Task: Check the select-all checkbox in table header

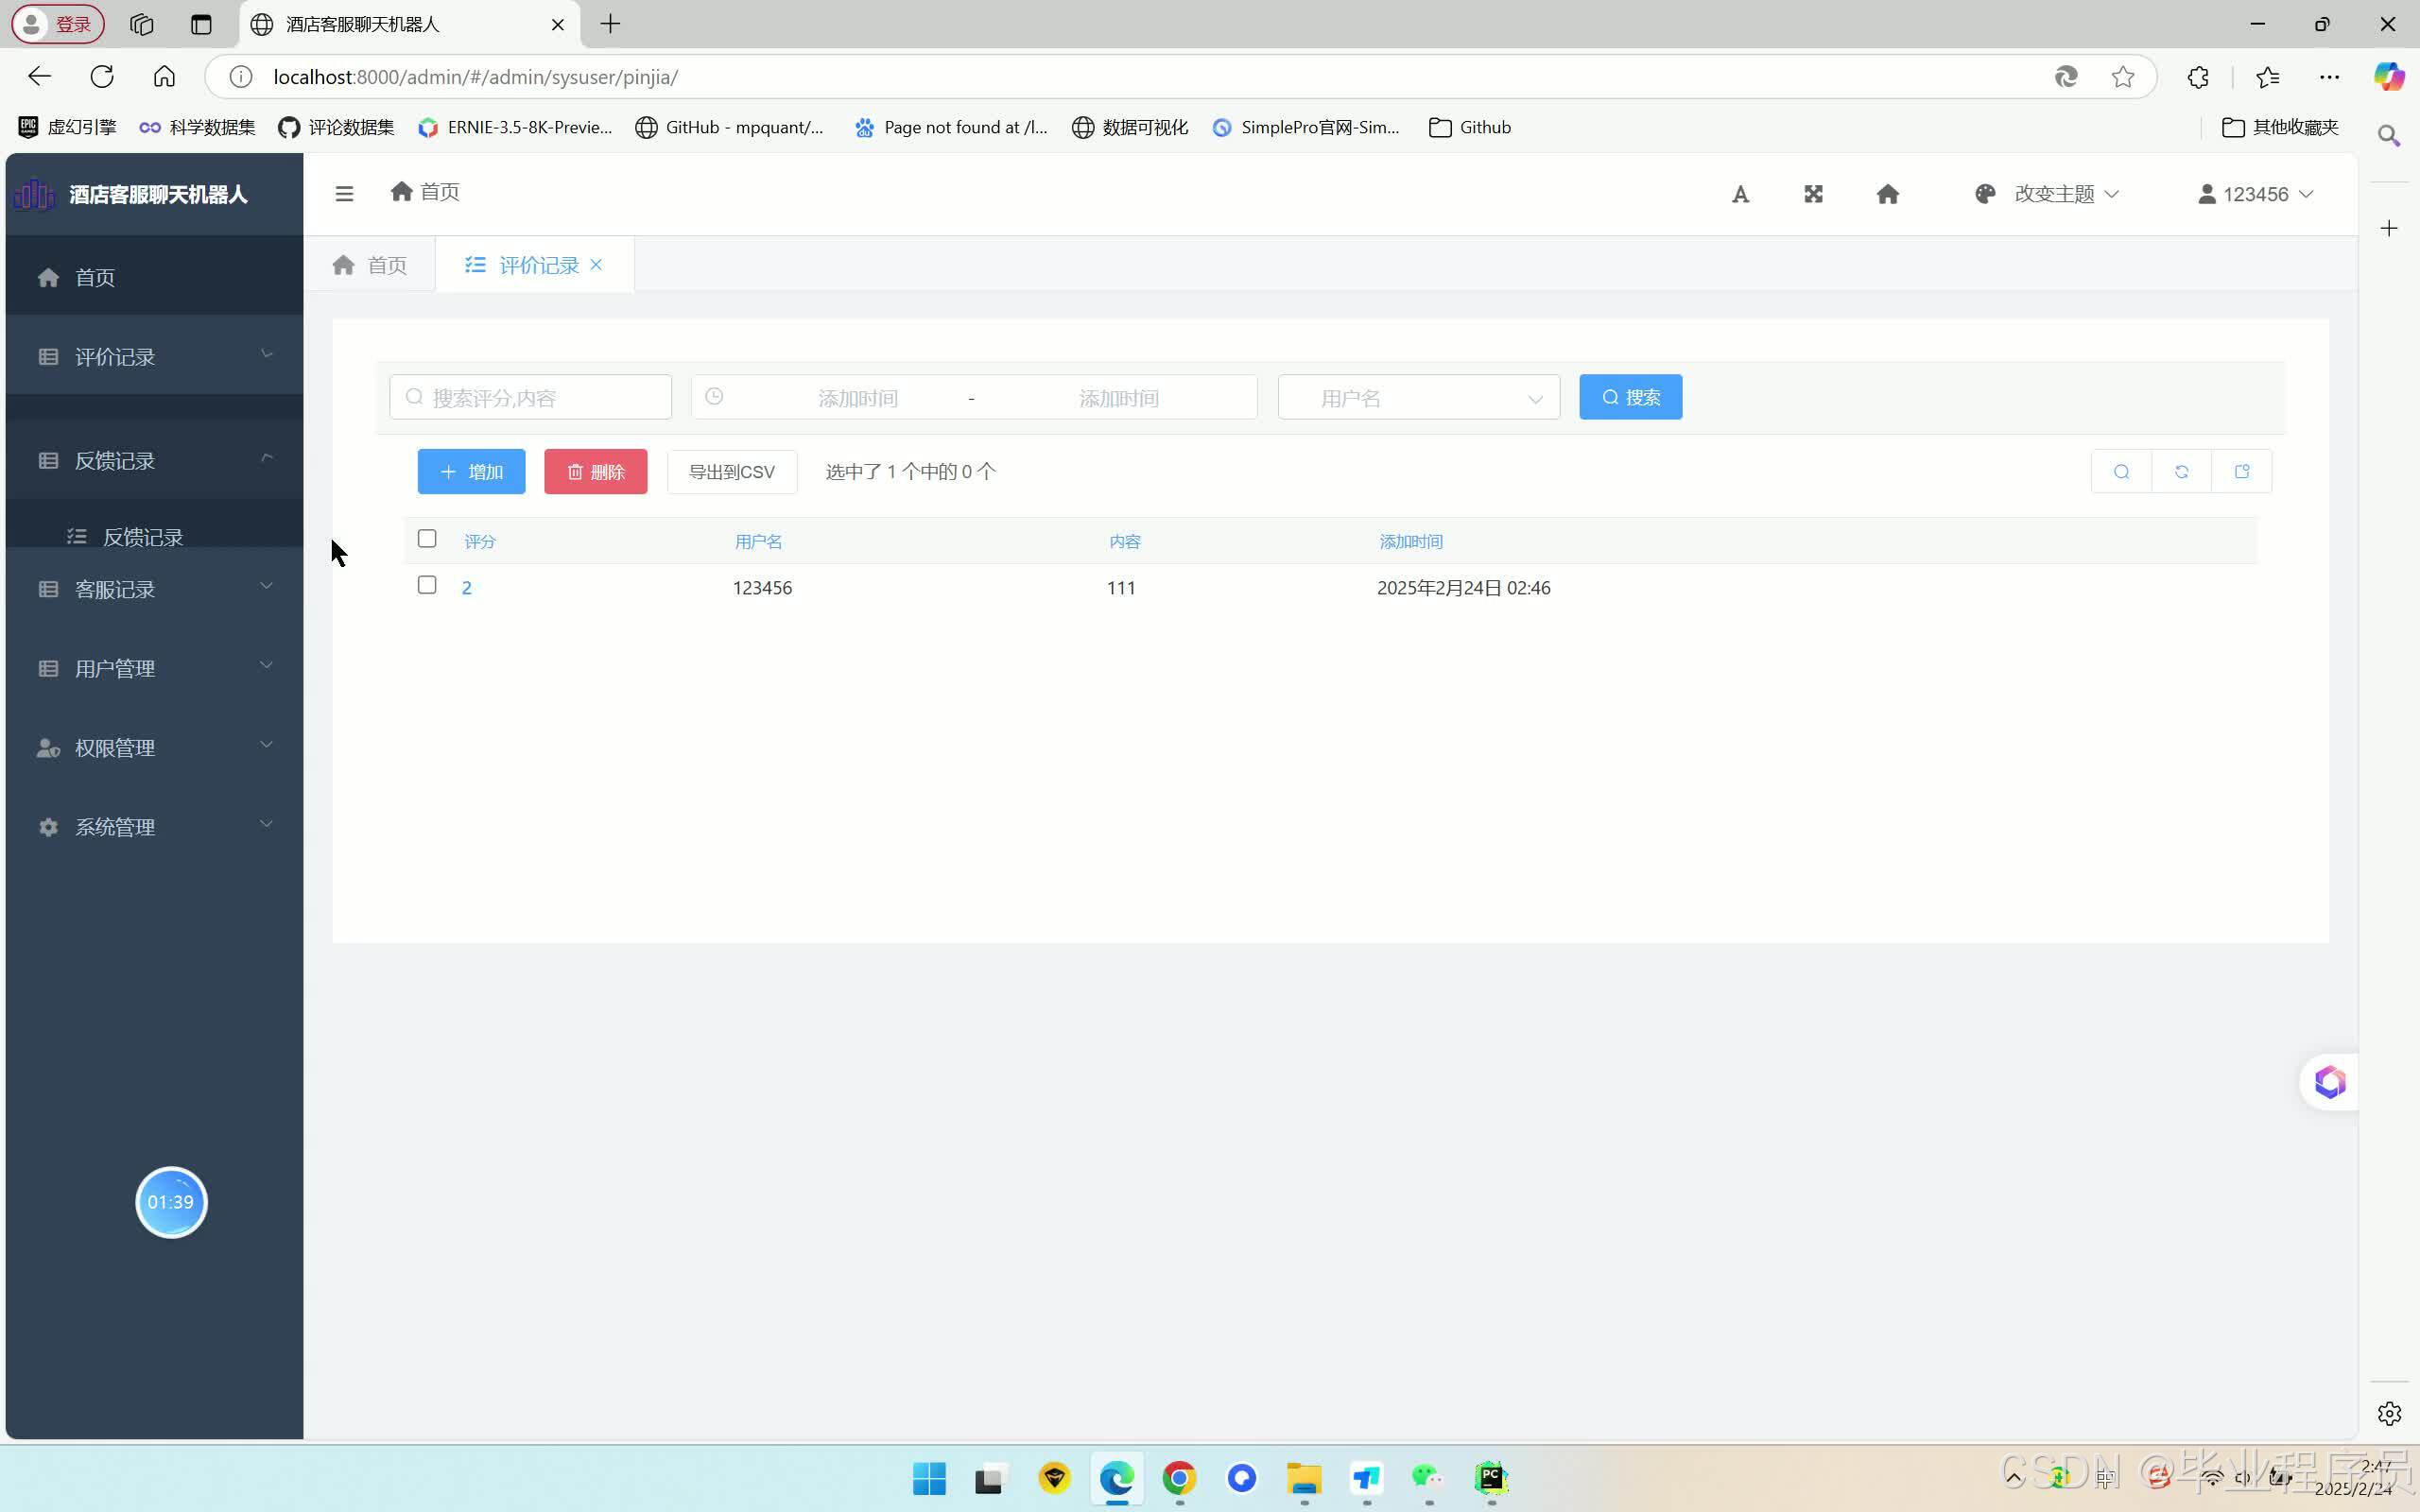Action: [427, 539]
